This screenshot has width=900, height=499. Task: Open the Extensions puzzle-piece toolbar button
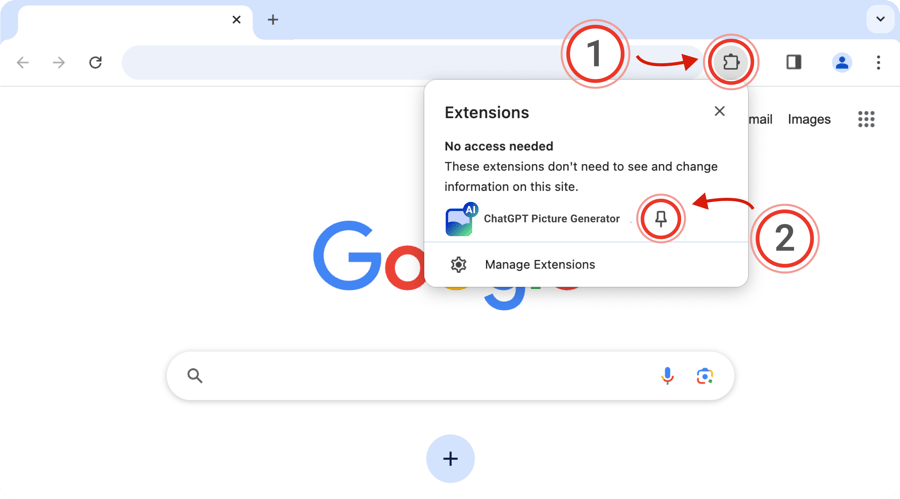(731, 62)
